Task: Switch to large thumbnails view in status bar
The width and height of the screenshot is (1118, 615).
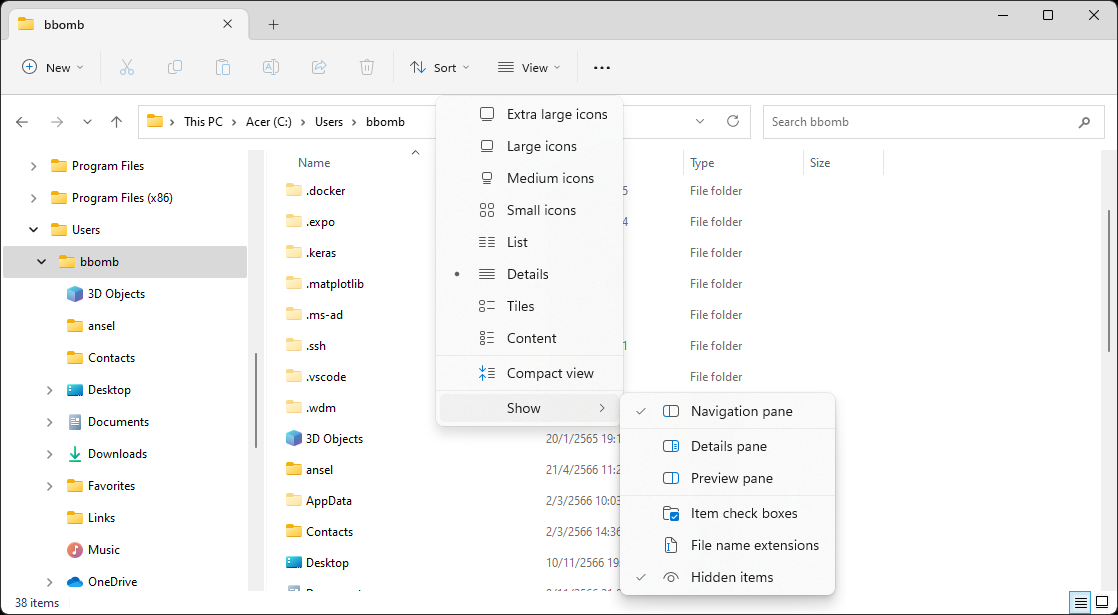Action: (x=1102, y=603)
